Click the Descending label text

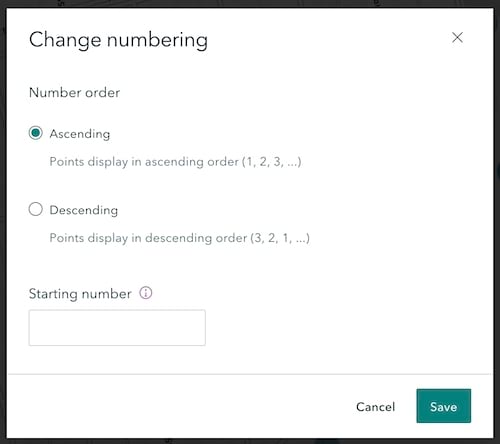coord(84,210)
